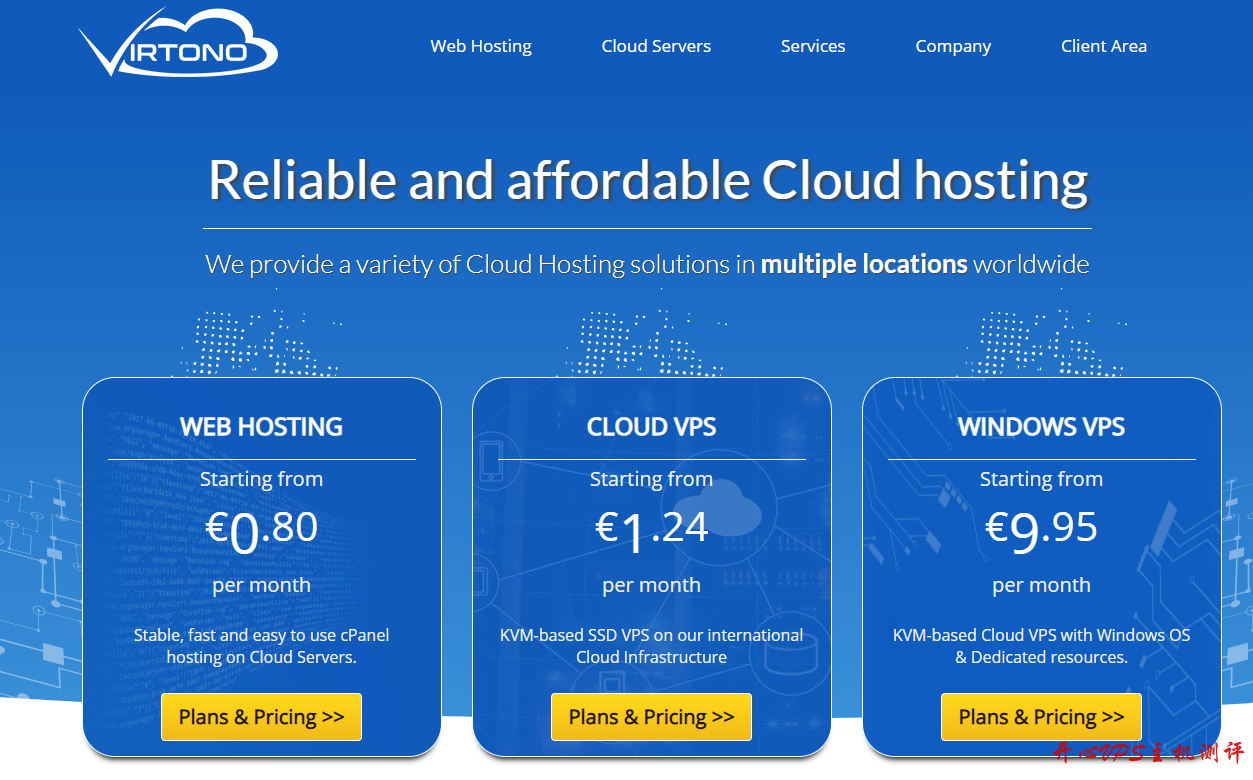Select the WEB HOSTING card heading
The height and width of the screenshot is (780, 1253).
pos(261,427)
